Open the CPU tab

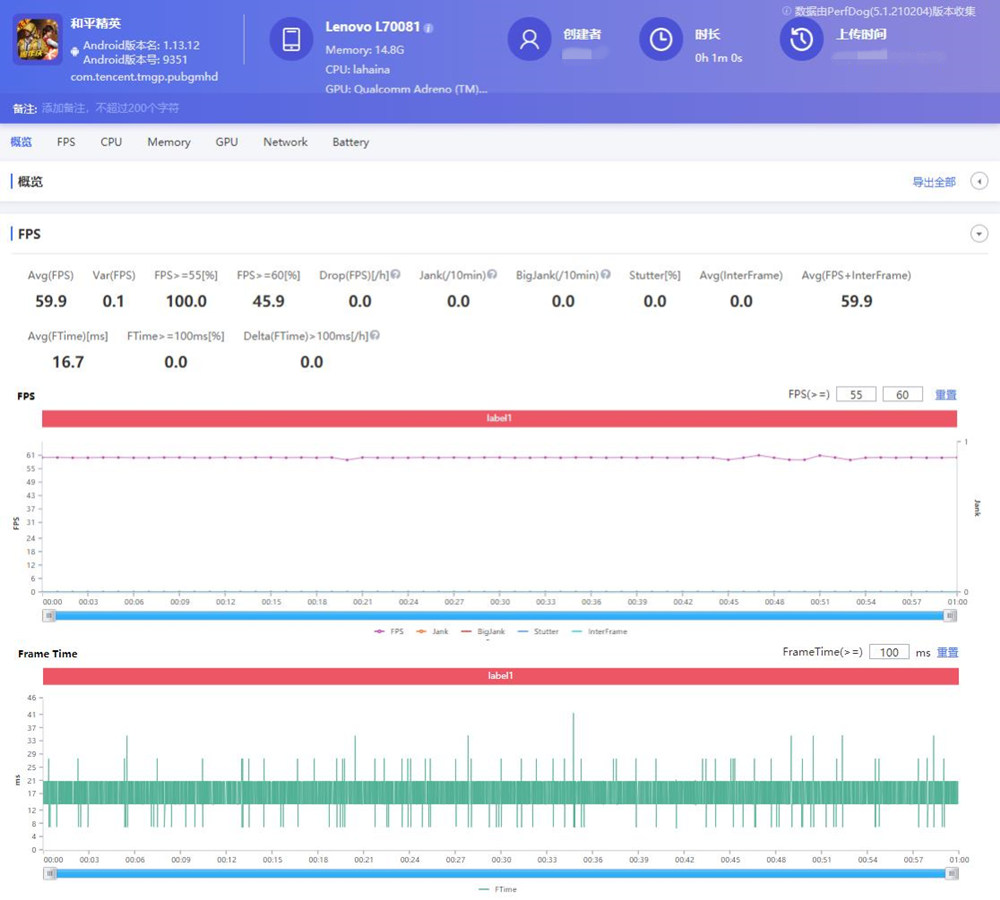coord(111,142)
